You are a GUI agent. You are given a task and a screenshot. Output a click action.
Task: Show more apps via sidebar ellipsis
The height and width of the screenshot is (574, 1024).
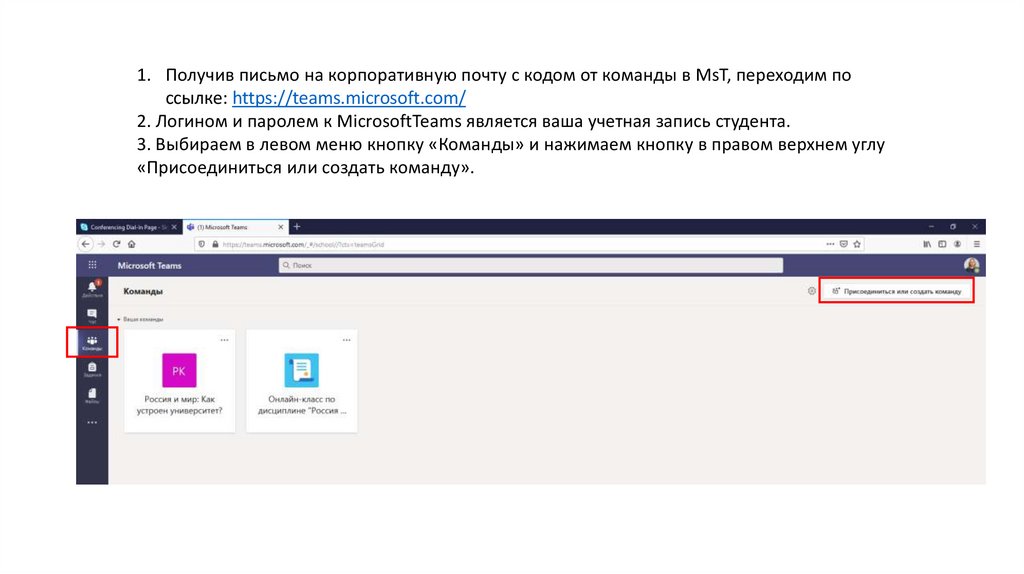pos(92,423)
